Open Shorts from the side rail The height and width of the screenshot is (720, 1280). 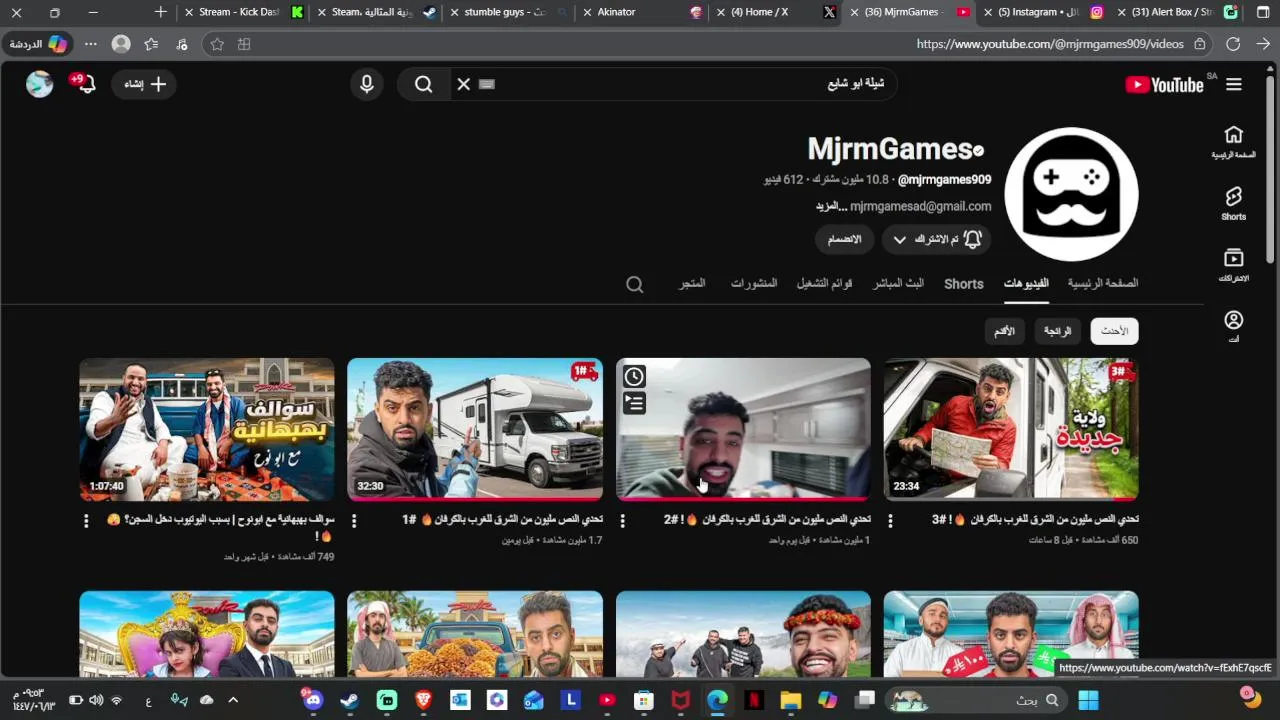tap(1234, 203)
